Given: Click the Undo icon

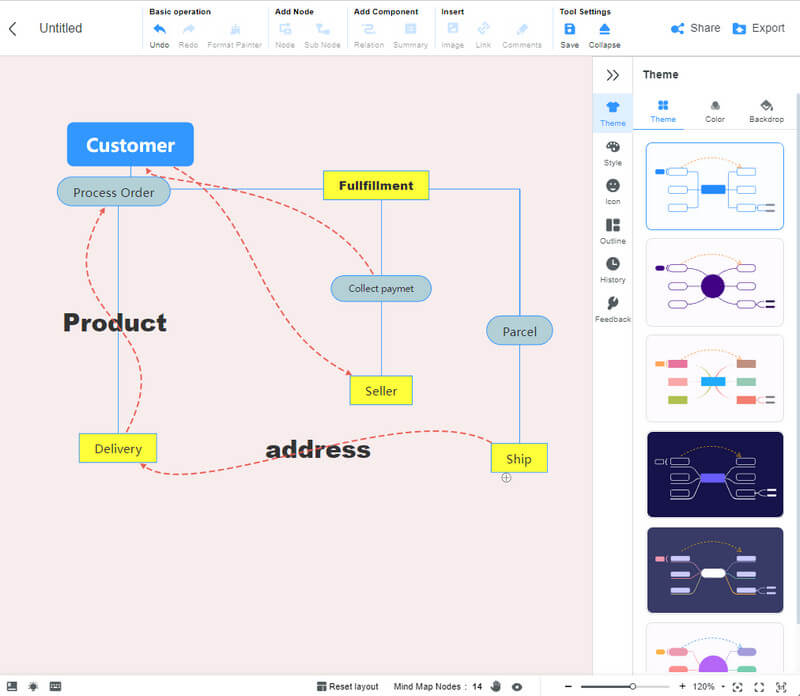Looking at the screenshot, I should click(x=158, y=32).
